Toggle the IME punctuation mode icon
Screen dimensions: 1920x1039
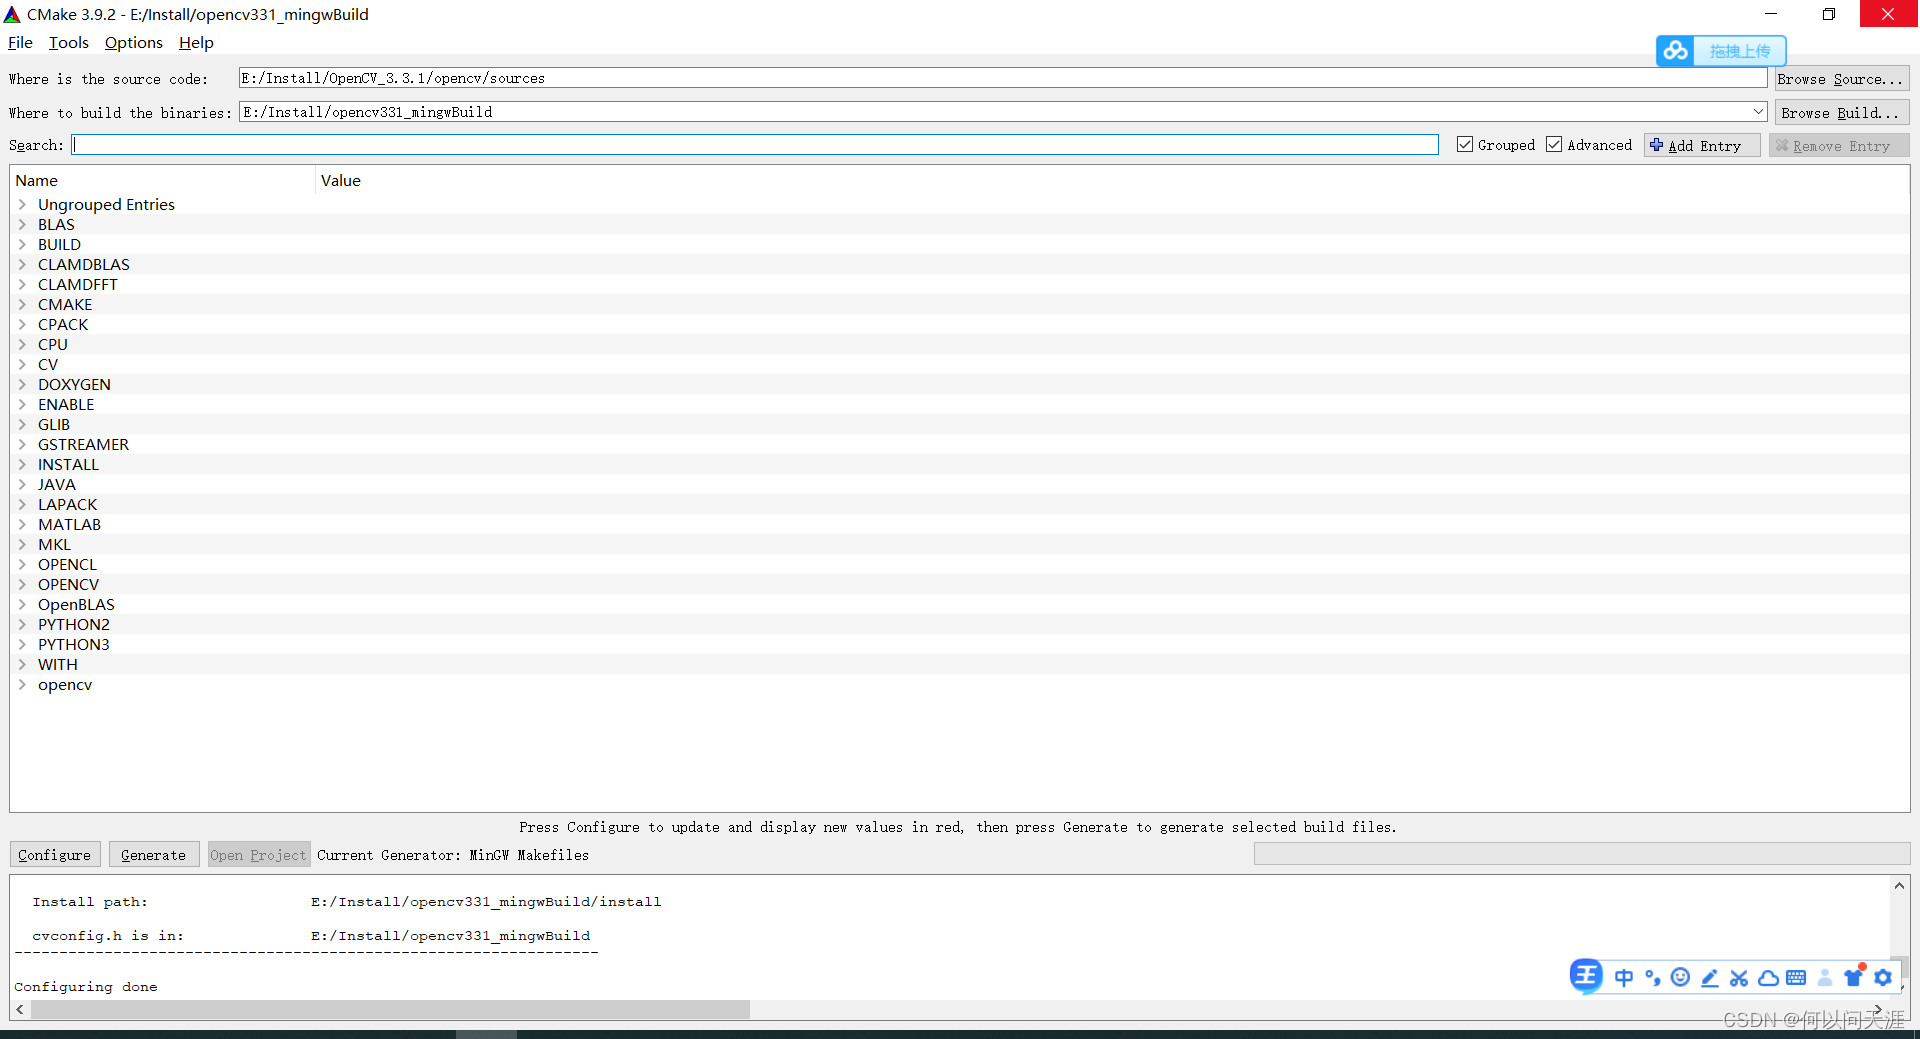point(1652,977)
